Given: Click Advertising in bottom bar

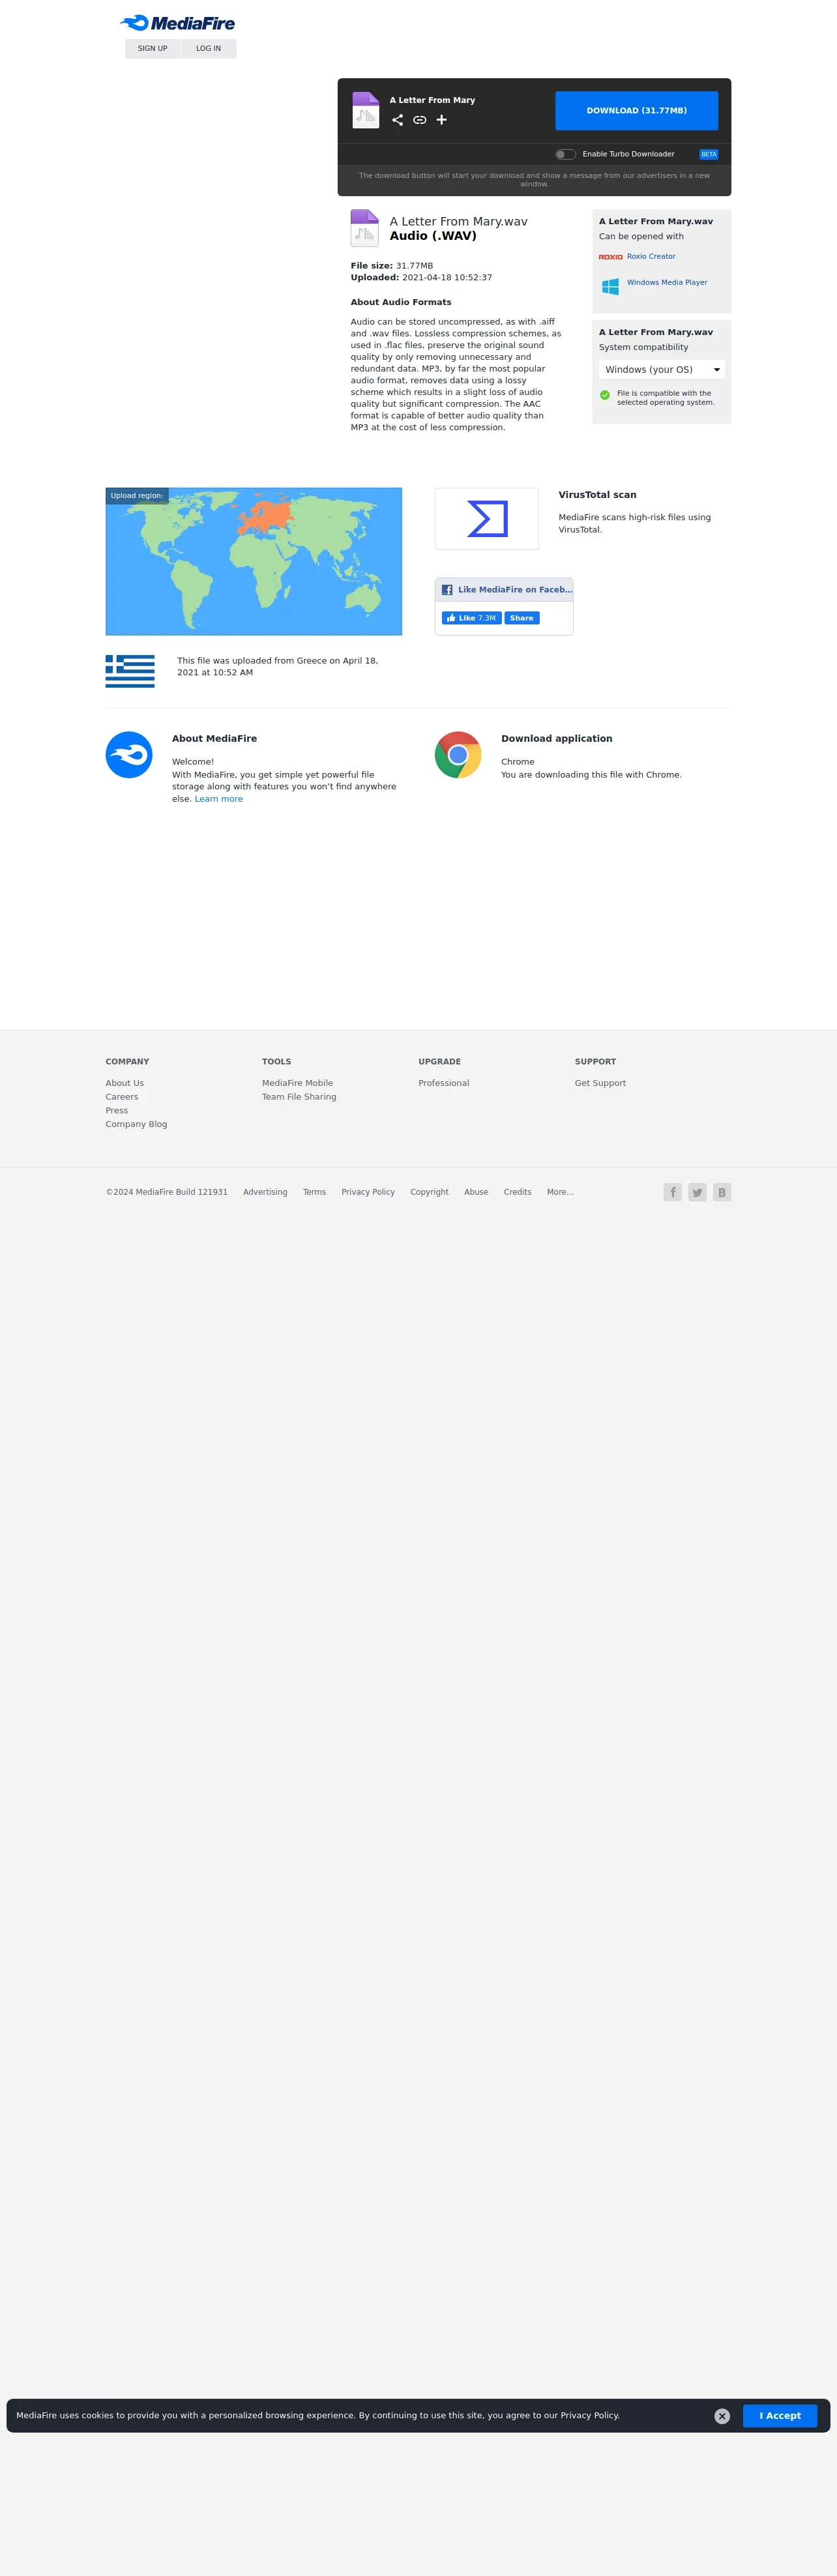Looking at the screenshot, I should click(x=265, y=1192).
